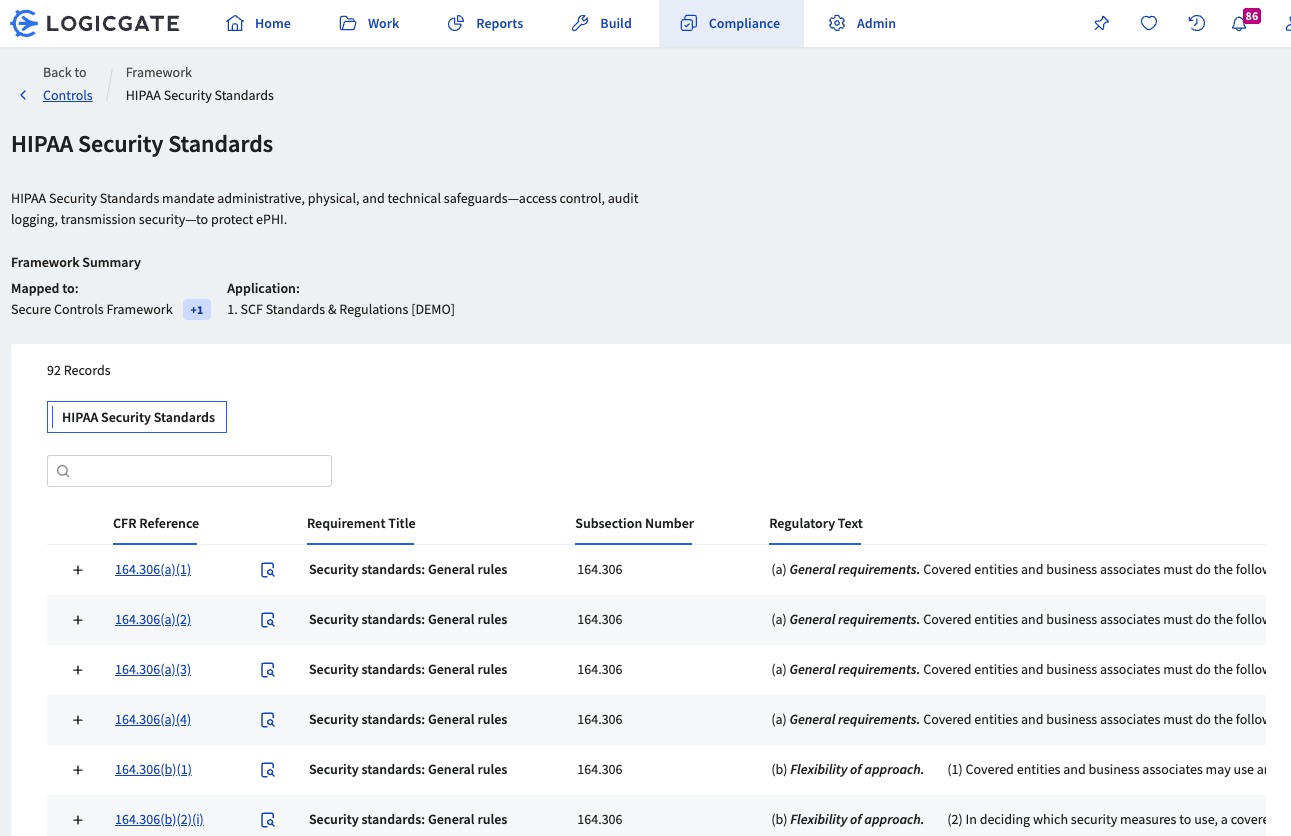Expand row 164.306(a)(1)

pos(78,570)
